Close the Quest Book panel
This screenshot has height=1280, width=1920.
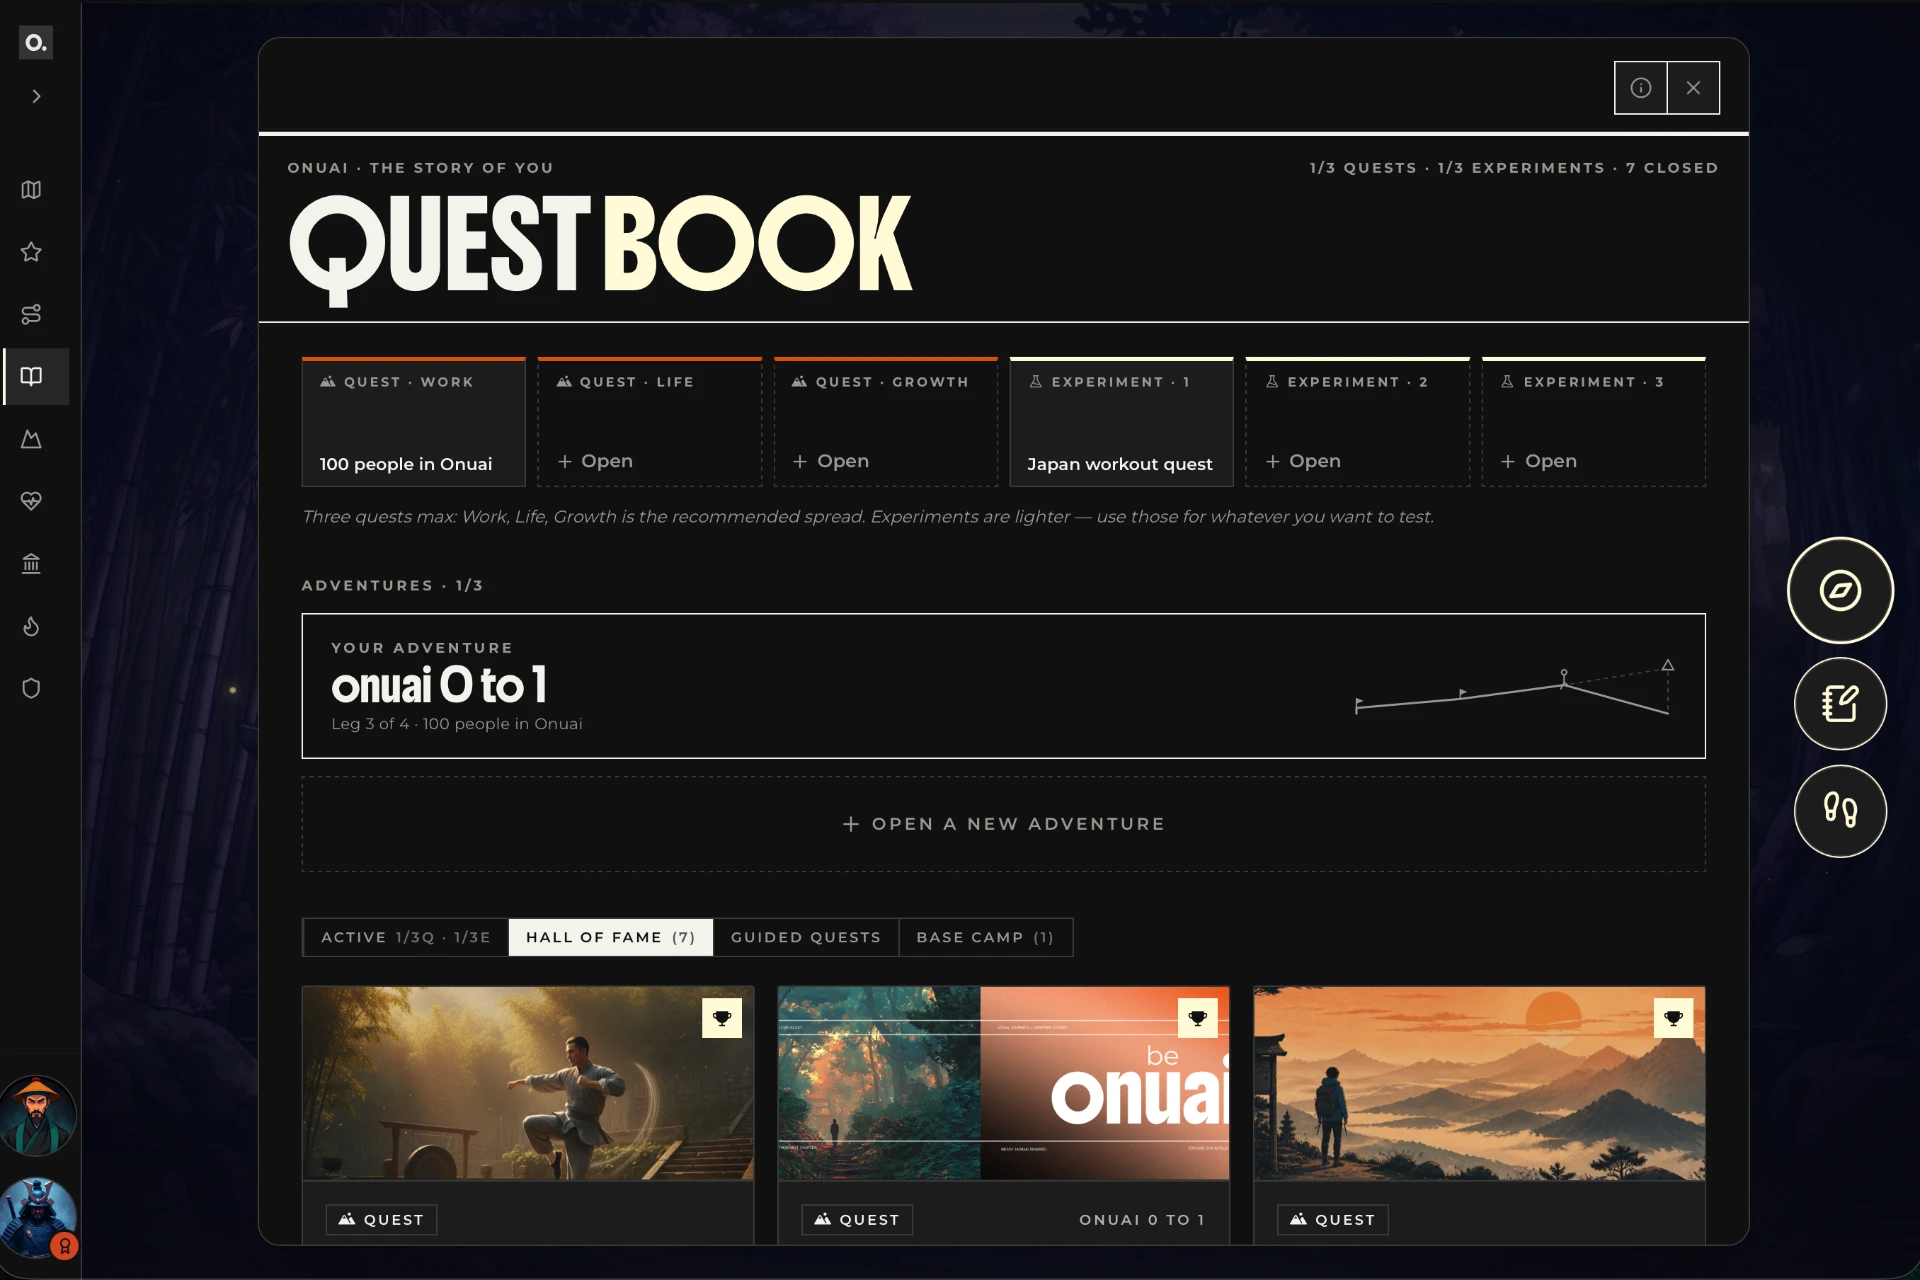tap(1693, 88)
